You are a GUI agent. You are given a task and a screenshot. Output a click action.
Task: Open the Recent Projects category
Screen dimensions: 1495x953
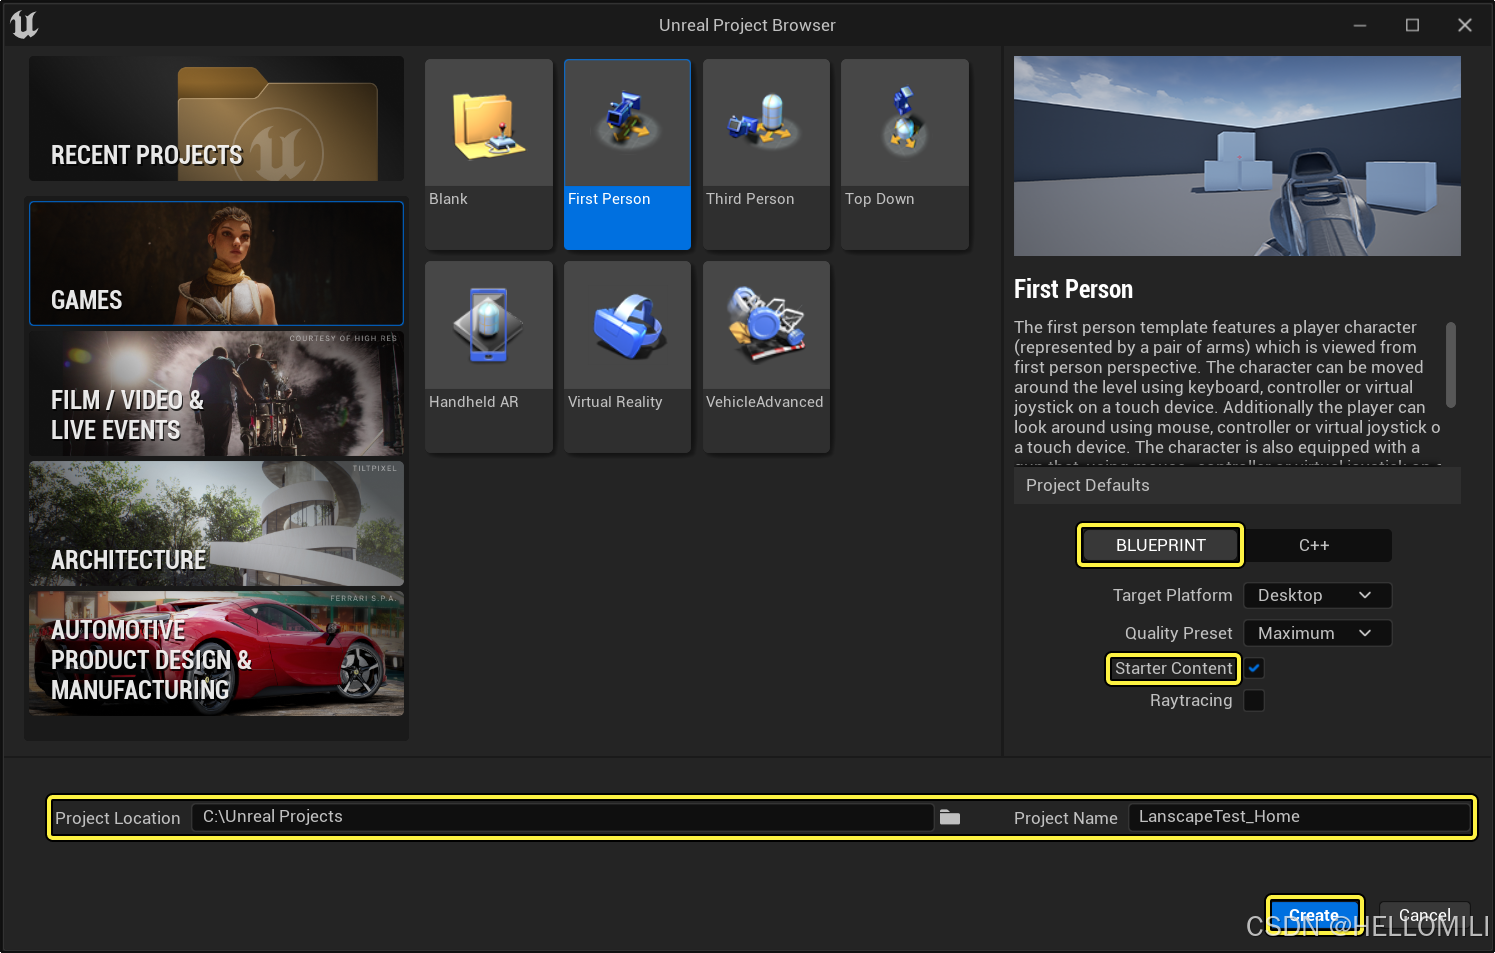(x=216, y=119)
